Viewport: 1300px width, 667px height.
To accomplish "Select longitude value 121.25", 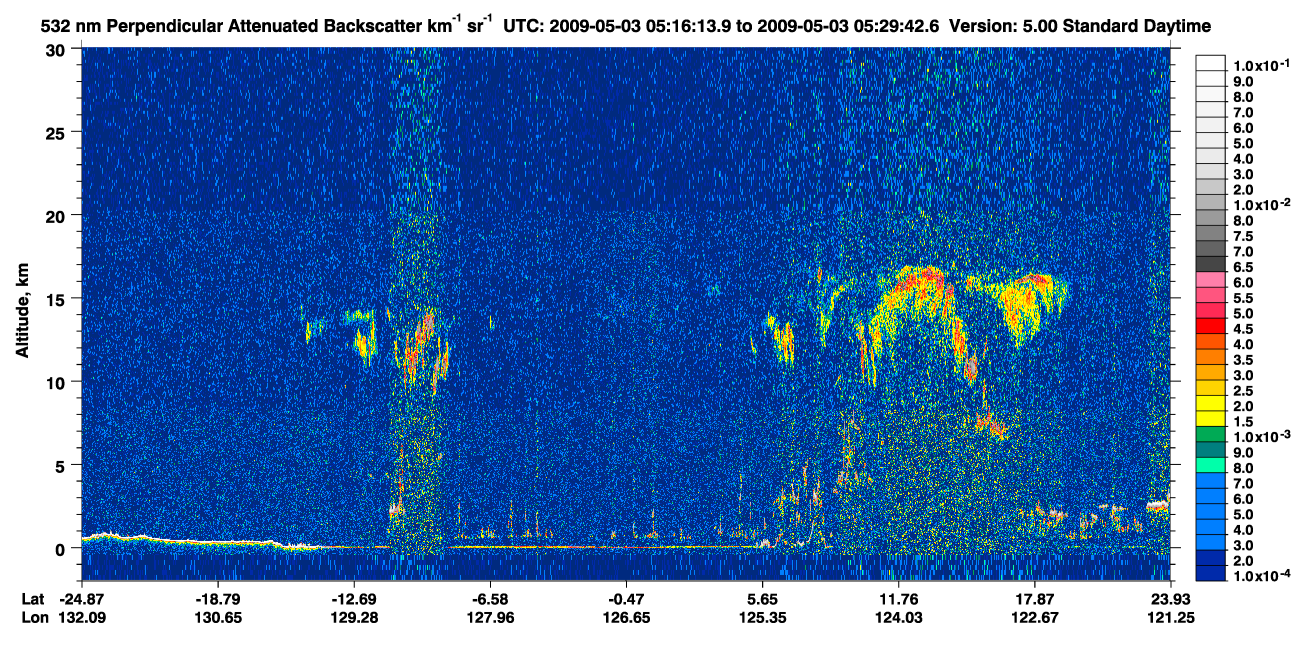I will click(x=1170, y=618).
